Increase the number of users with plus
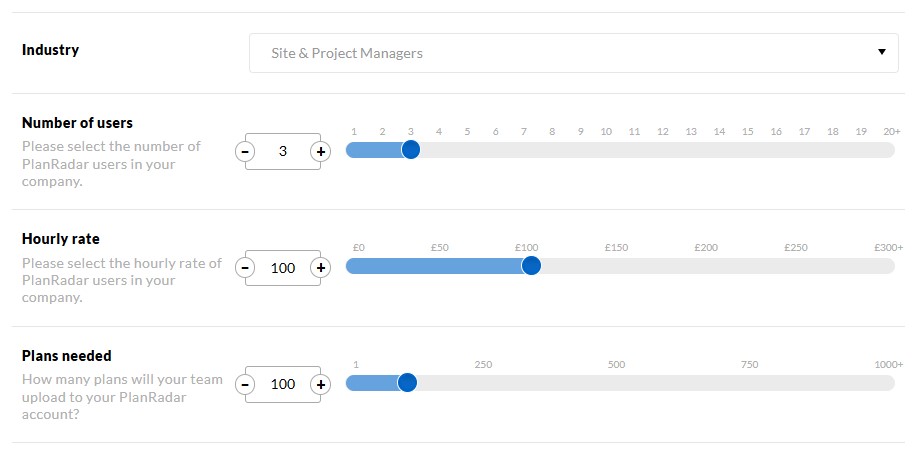This screenshot has width=921, height=466. 320,152
